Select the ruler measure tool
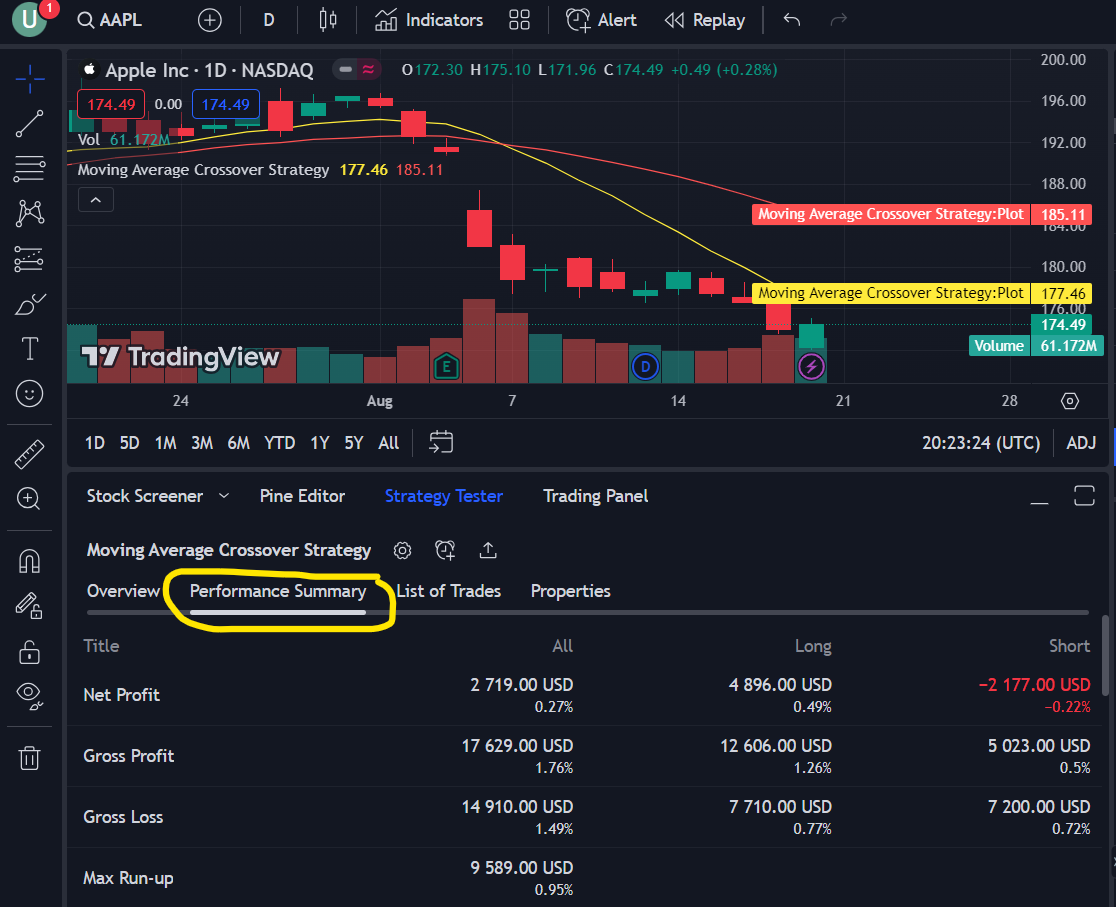Image resolution: width=1116 pixels, height=907 pixels. click(29, 455)
